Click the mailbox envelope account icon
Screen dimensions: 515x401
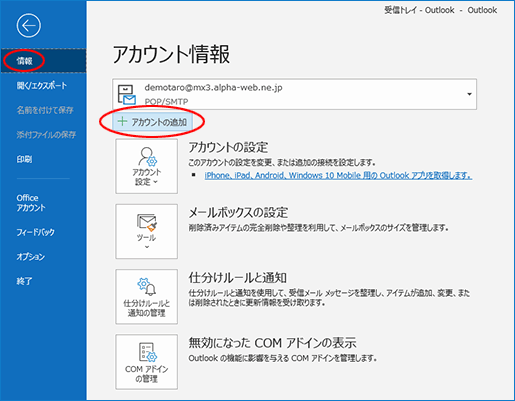tap(126, 95)
